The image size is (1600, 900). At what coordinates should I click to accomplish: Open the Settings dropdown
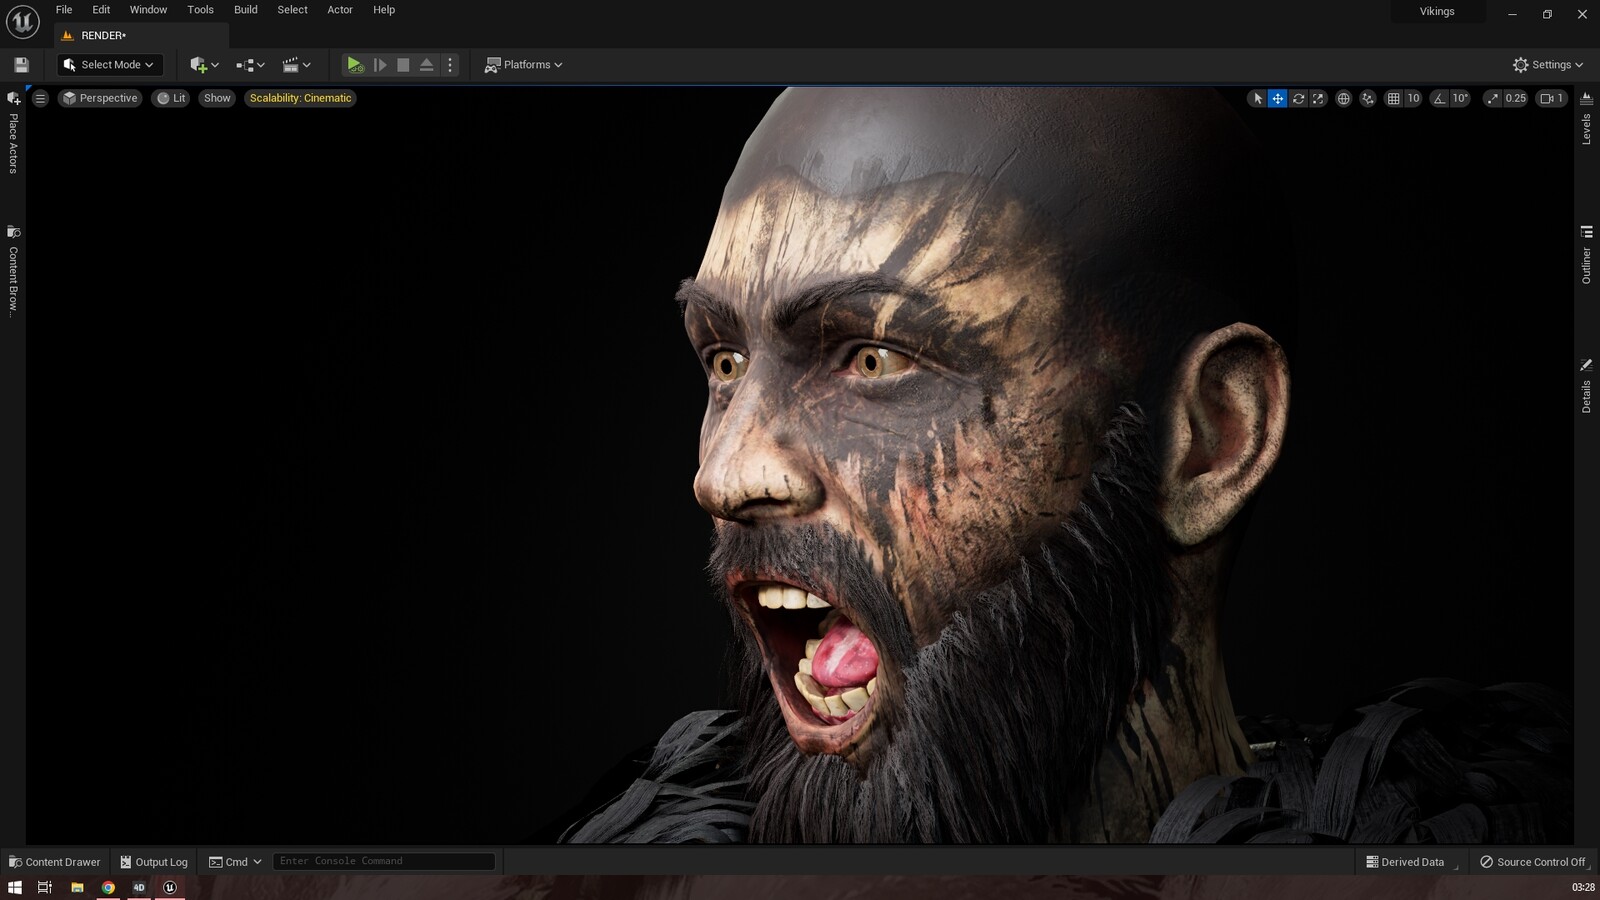point(1548,65)
